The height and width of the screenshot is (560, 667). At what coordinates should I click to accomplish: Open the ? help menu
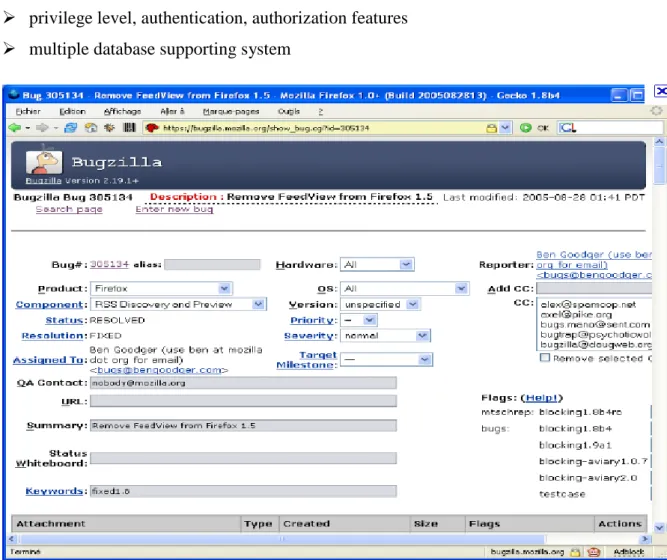pyautogui.click(x=320, y=111)
